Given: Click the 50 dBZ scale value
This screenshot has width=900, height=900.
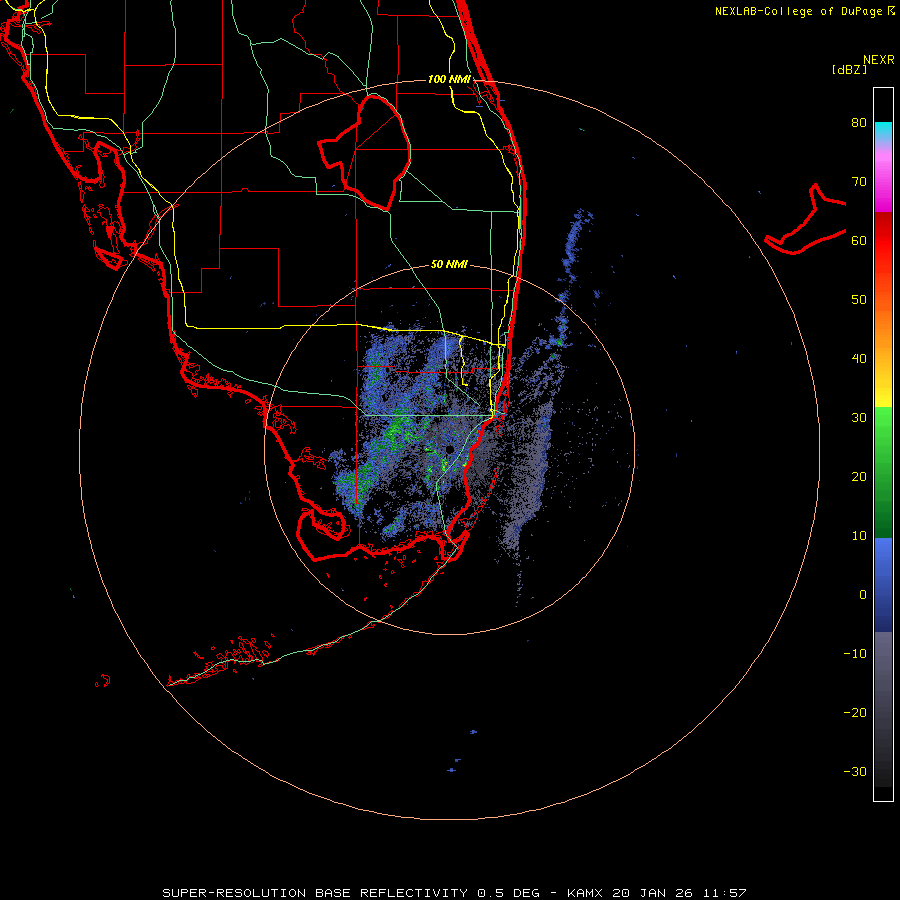Looking at the screenshot, I should coord(859,300).
